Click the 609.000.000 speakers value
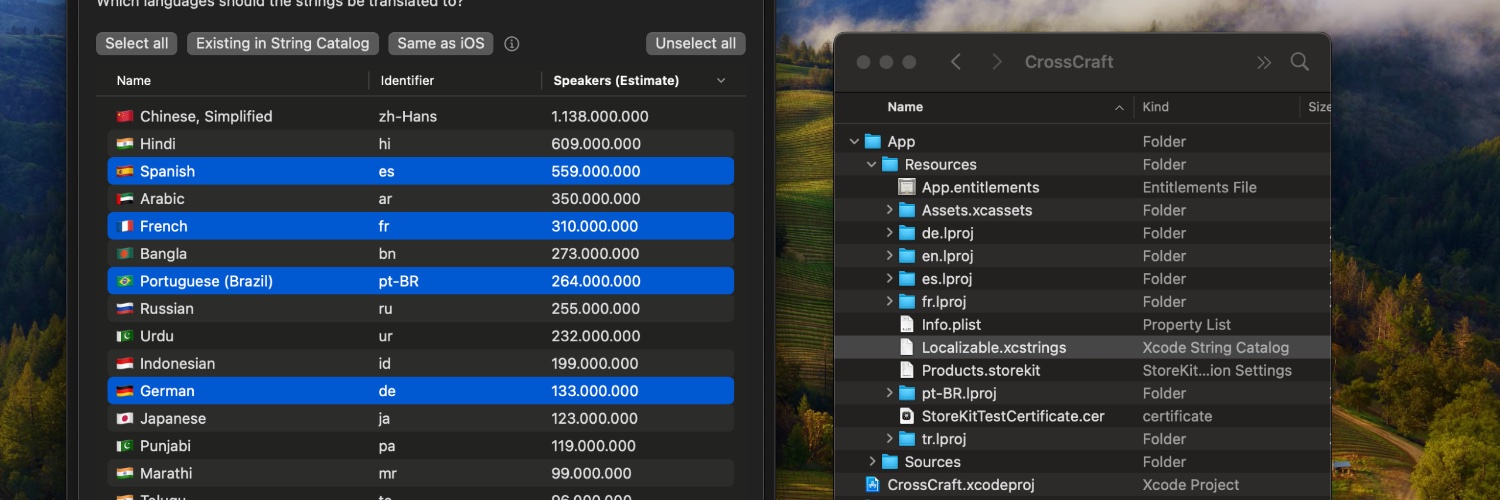Screen dimensions: 1500x500 pyautogui.click(x=596, y=144)
